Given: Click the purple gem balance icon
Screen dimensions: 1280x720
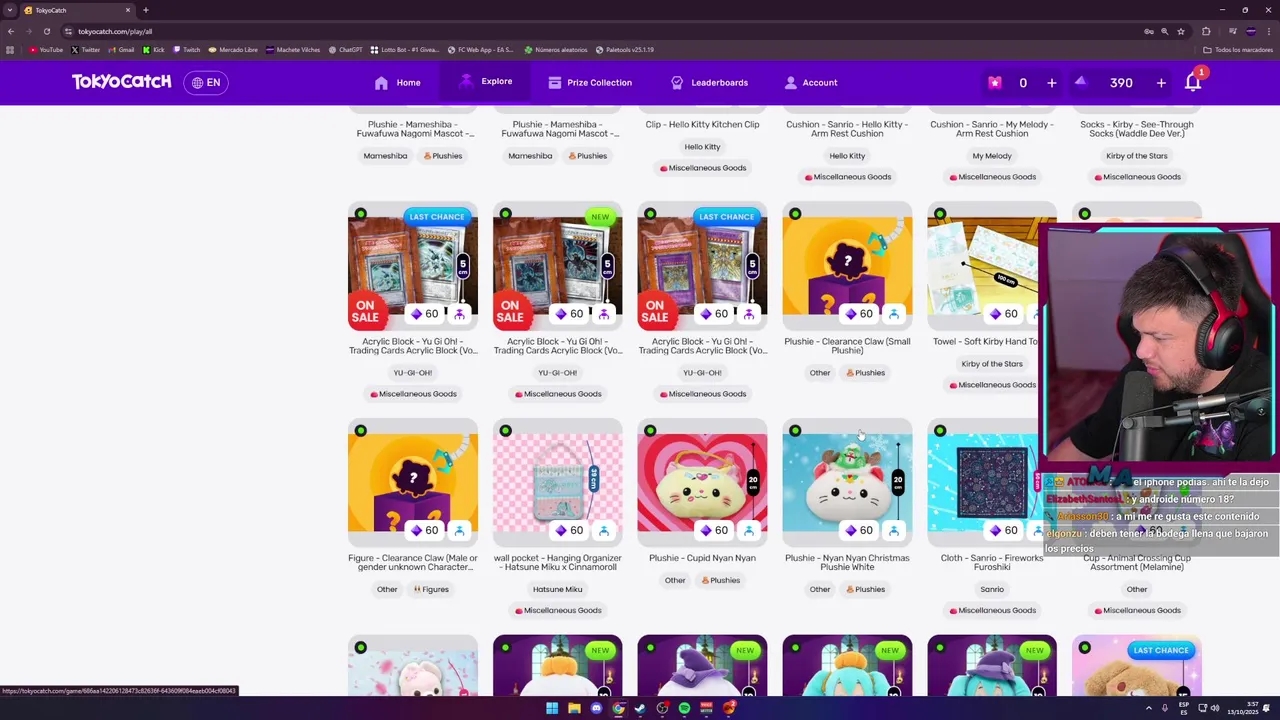Looking at the screenshot, I should (x=1081, y=83).
